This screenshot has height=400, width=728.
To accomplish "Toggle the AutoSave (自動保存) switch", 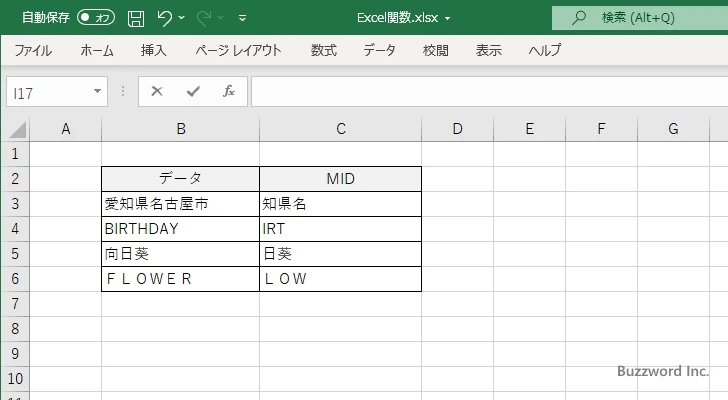I will coord(96,18).
